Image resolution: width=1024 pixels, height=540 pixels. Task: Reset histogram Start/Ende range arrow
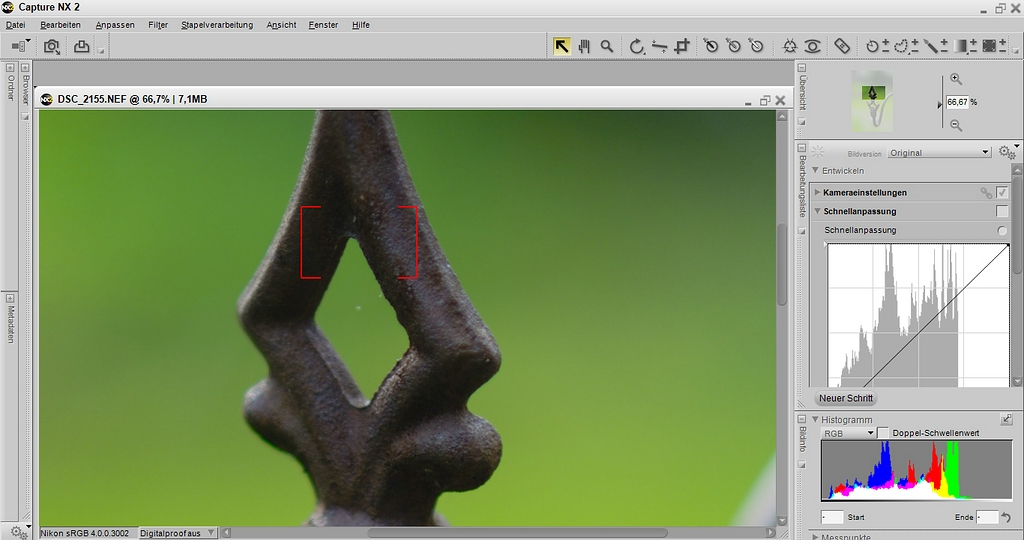coord(1006,517)
